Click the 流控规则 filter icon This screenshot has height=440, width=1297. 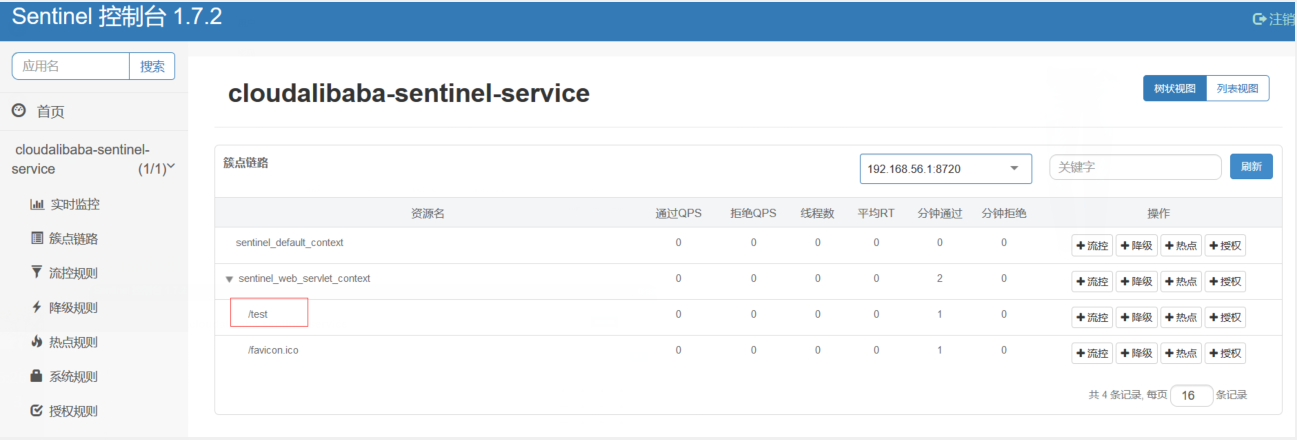[37, 273]
